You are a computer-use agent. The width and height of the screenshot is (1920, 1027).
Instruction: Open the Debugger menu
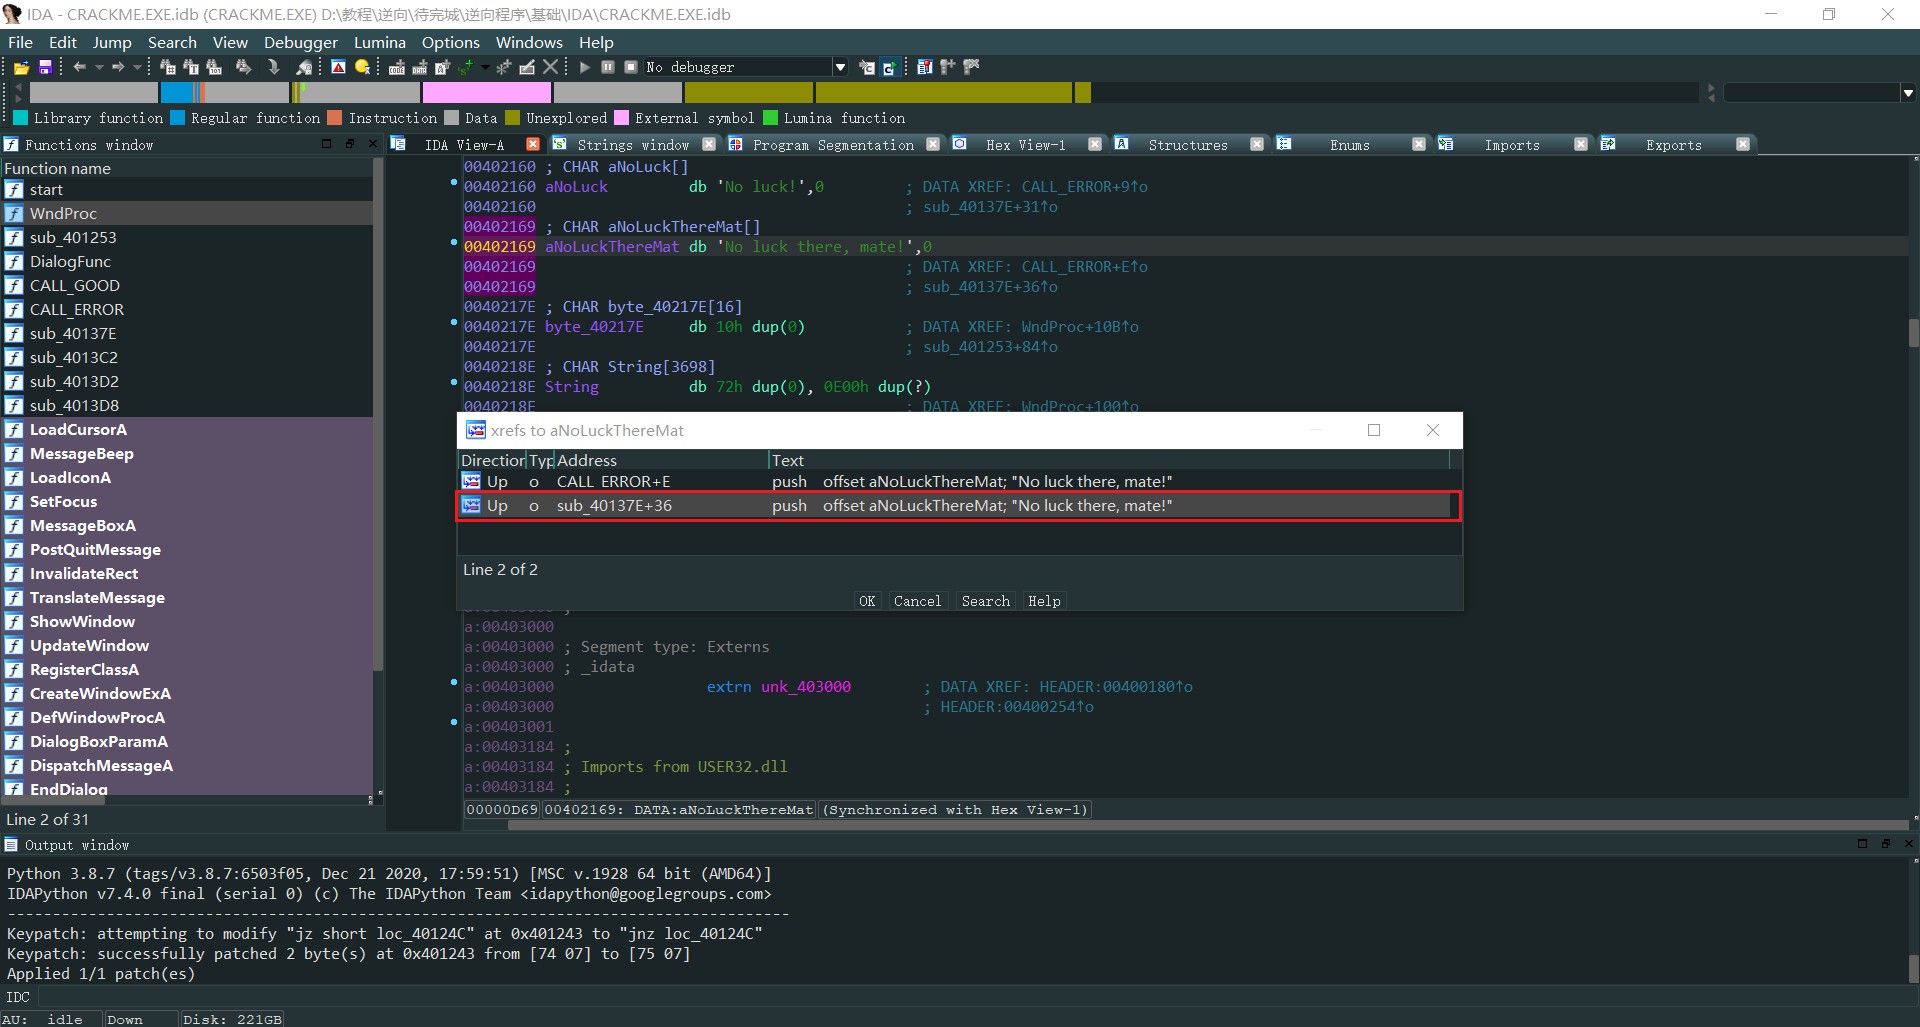click(x=300, y=42)
